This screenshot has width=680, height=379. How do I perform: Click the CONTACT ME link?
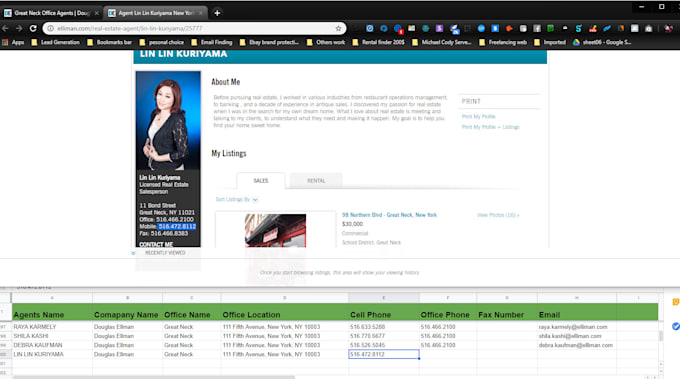pyautogui.click(x=156, y=245)
